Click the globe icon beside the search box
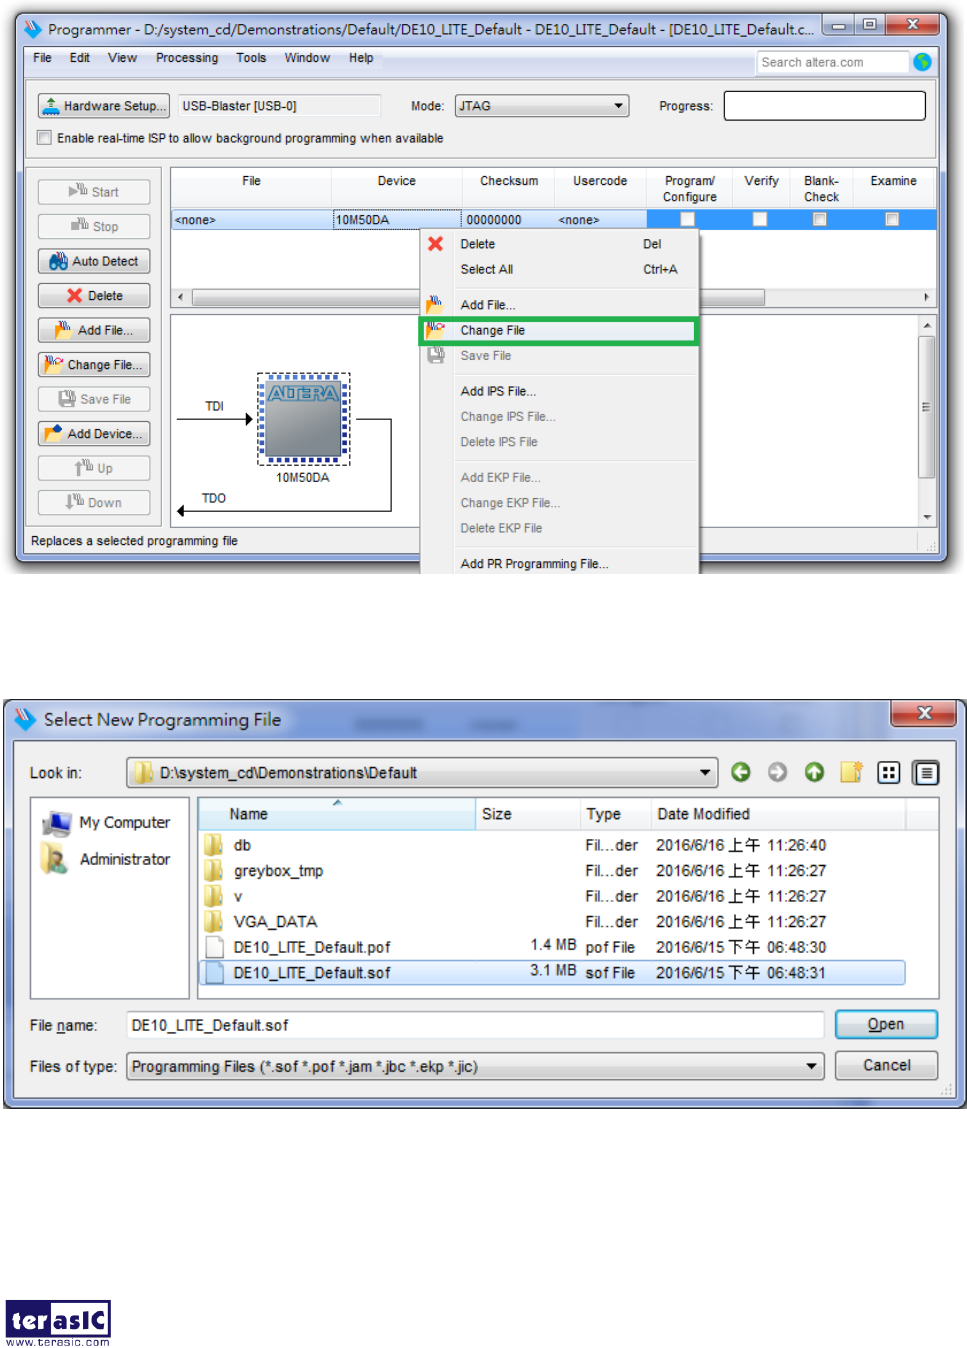Viewport: 967px width, 1348px height. pos(922,62)
